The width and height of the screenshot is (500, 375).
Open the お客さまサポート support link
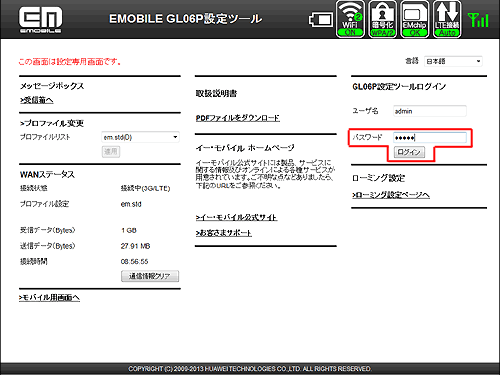click(224, 233)
